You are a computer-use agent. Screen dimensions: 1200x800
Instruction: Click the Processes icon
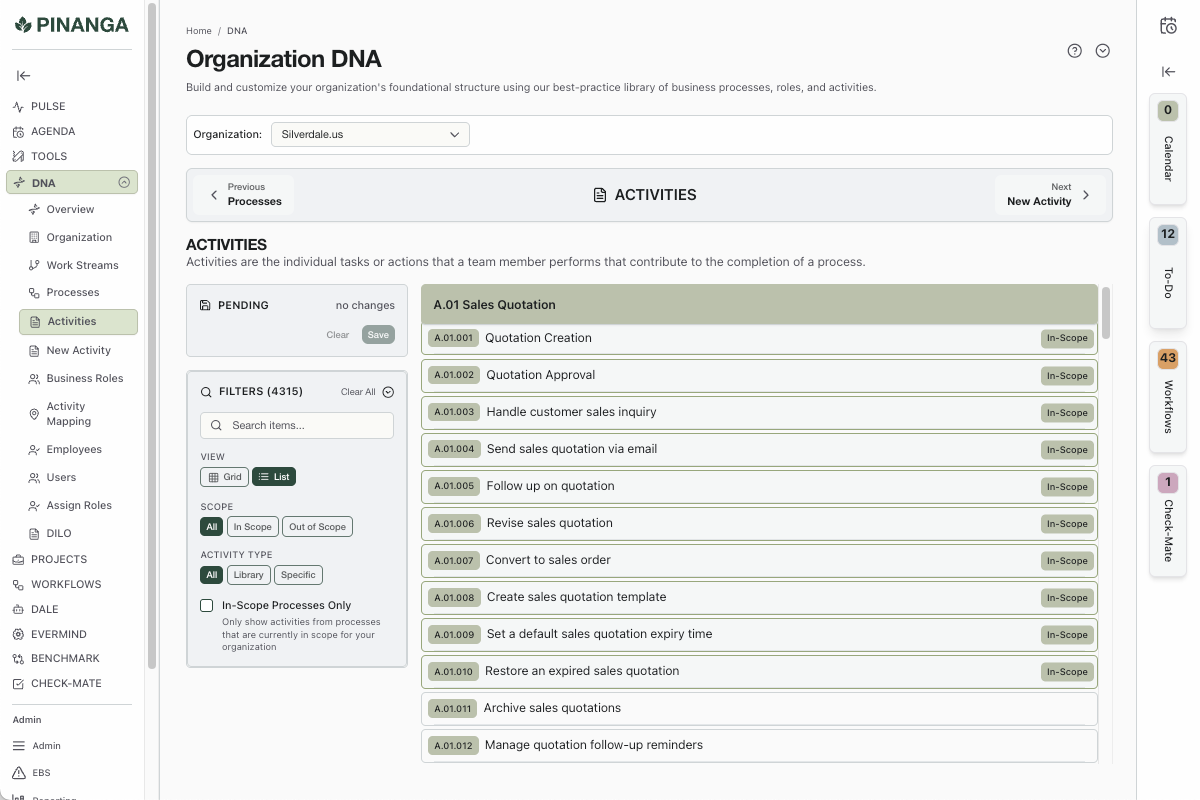[x=34, y=293]
